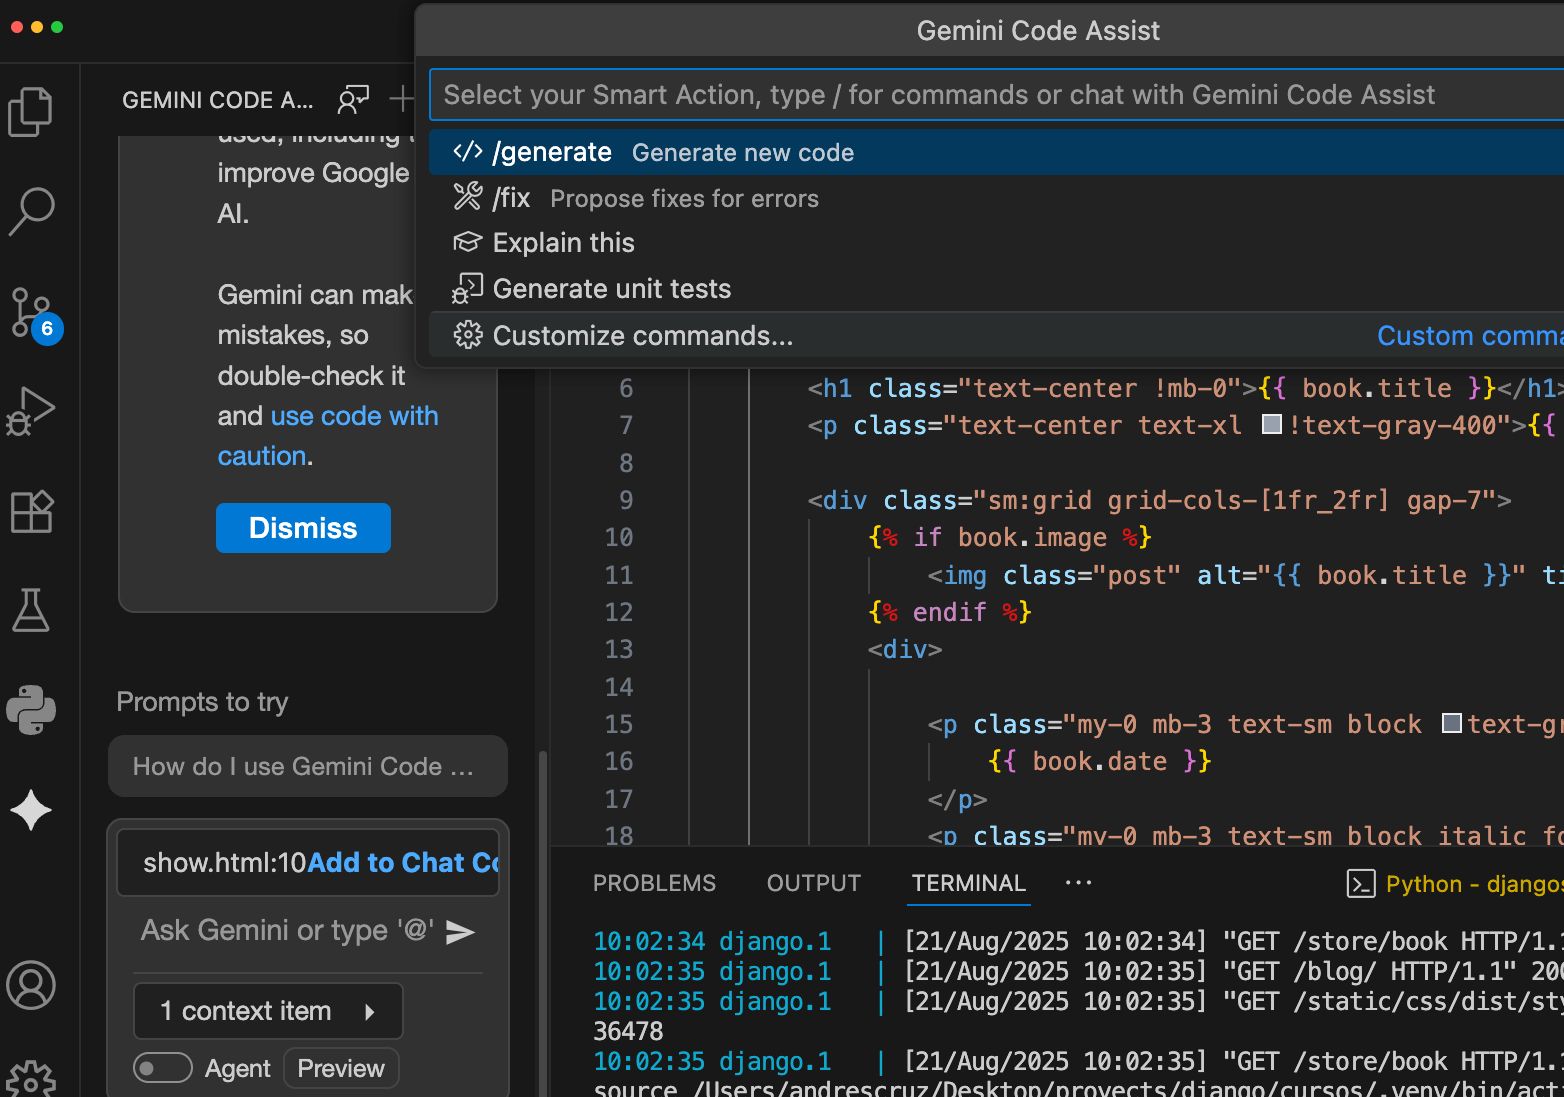Click the red close window button
The height and width of the screenshot is (1097, 1564).
[16, 27]
